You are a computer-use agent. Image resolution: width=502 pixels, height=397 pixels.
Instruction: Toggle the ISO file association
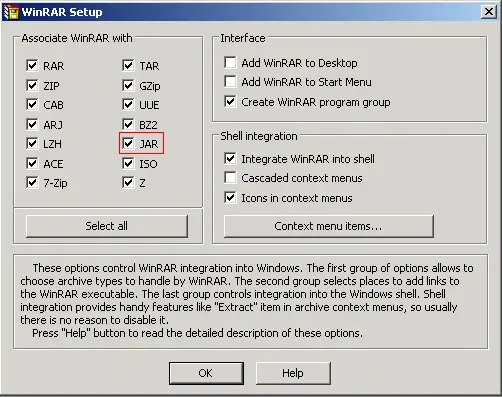click(128, 163)
